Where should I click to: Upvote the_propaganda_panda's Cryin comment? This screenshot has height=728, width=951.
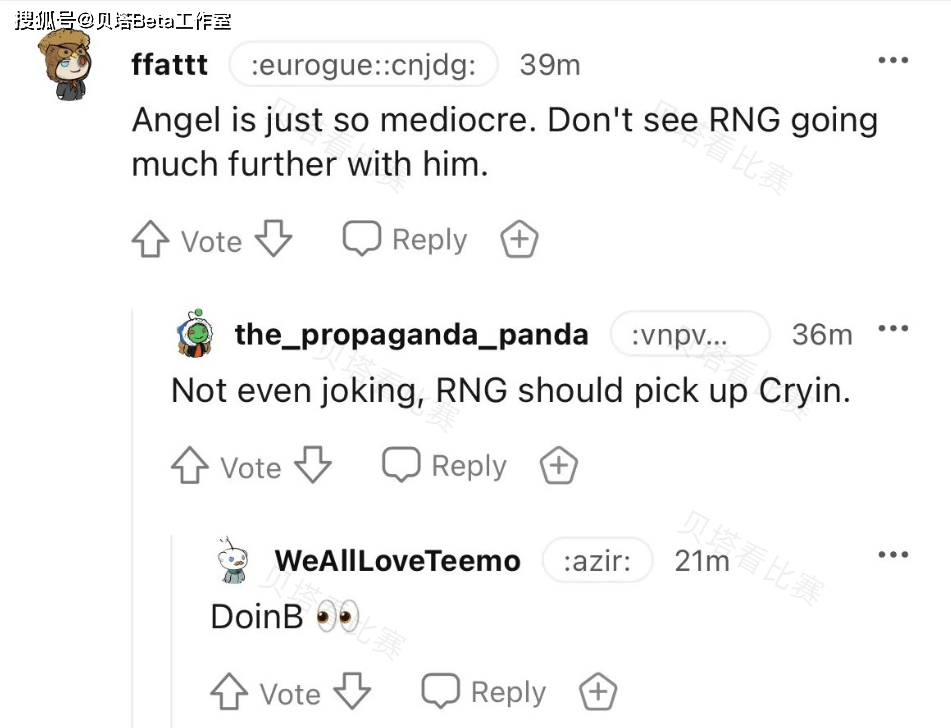pyautogui.click(x=190, y=465)
